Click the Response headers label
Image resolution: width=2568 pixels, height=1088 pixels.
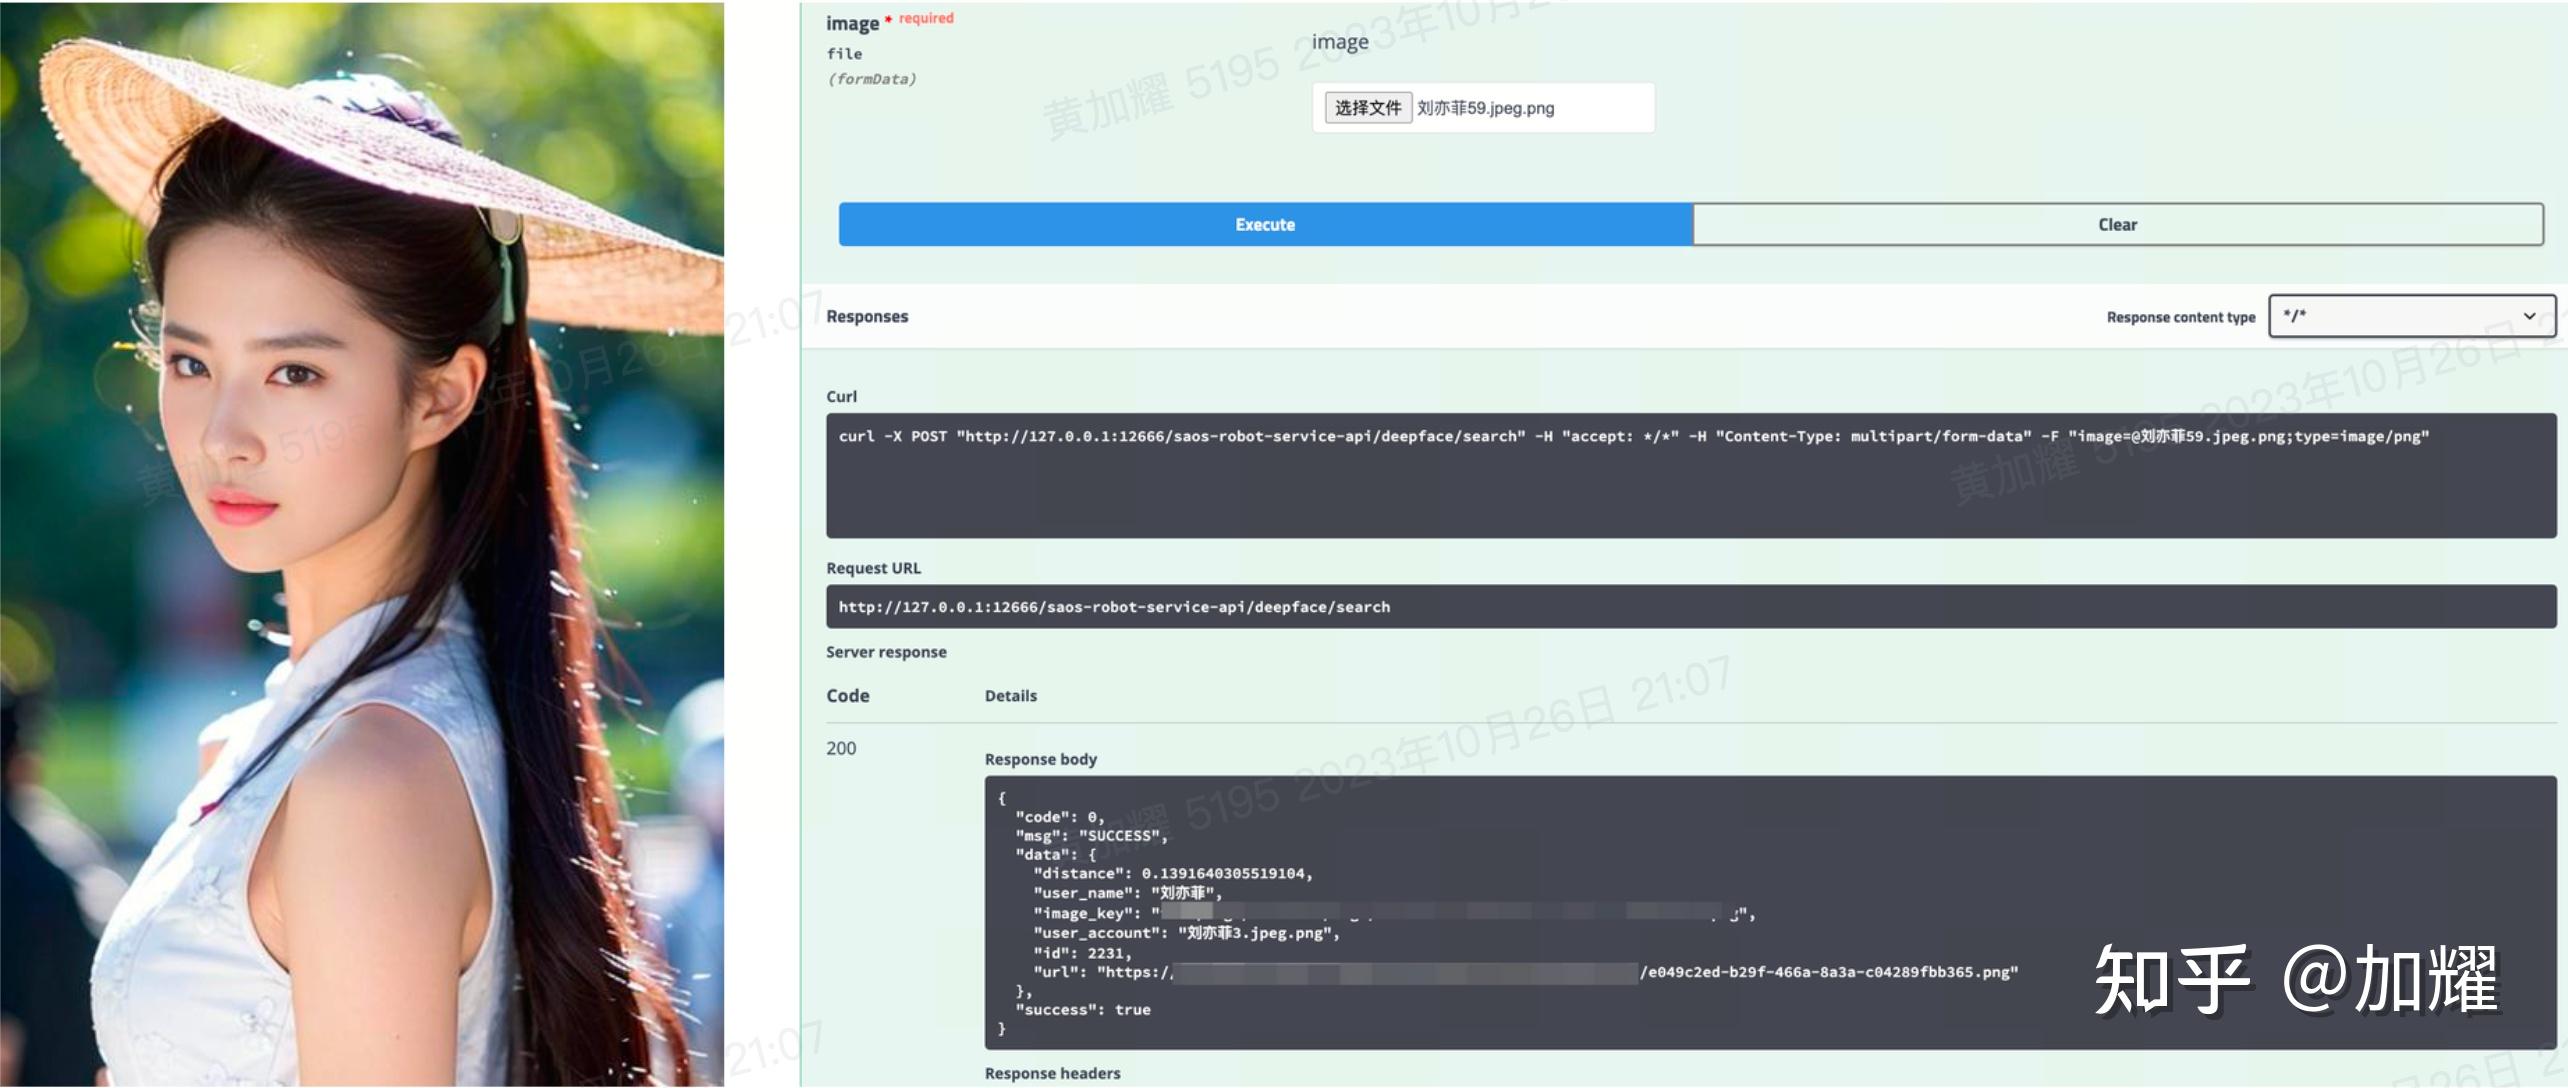click(x=1052, y=1073)
